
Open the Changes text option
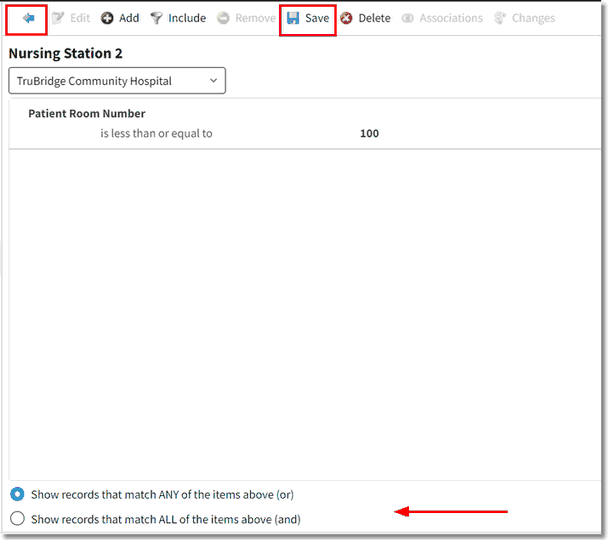click(533, 18)
